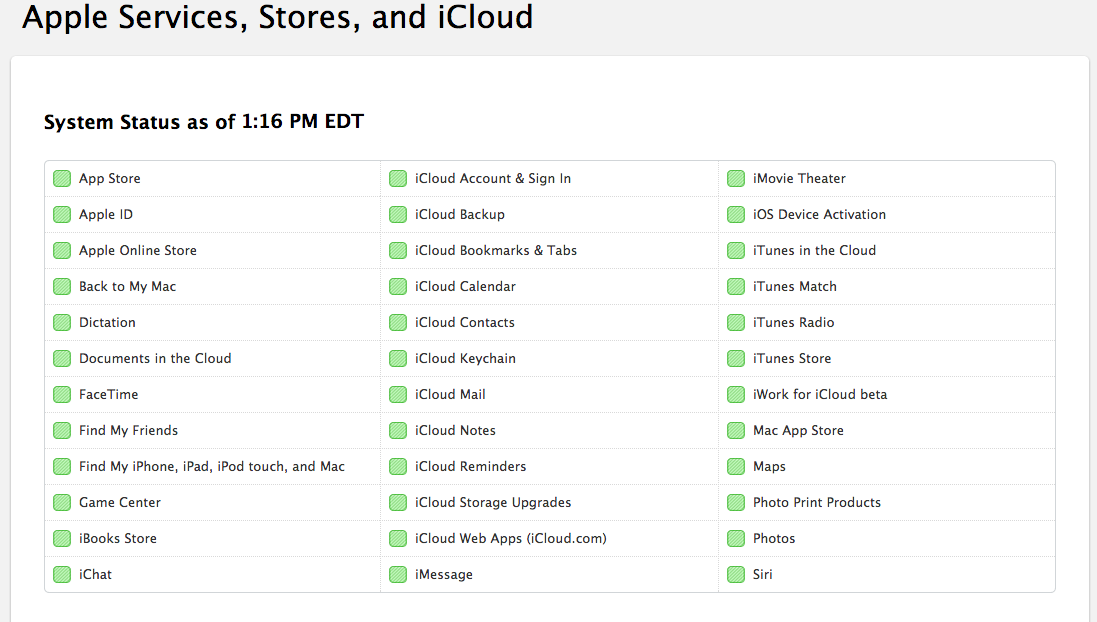Click the "iCloud Calendar" label text

pyautogui.click(x=465, y=286)
